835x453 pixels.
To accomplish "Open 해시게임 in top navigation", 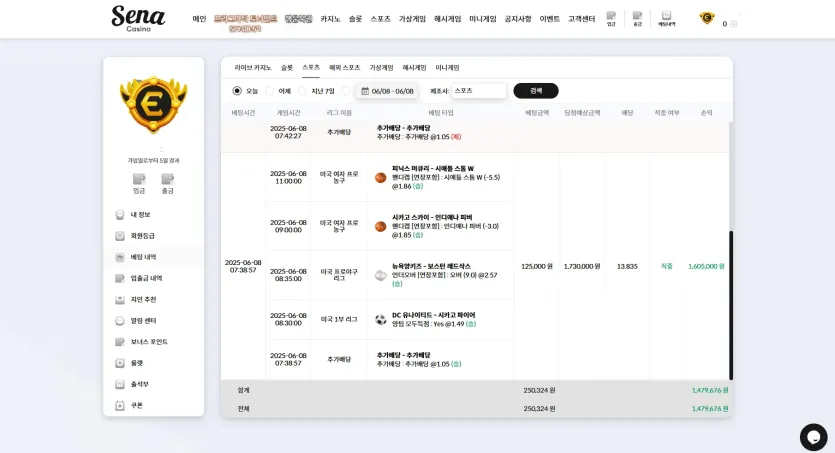I will point(447,19).
